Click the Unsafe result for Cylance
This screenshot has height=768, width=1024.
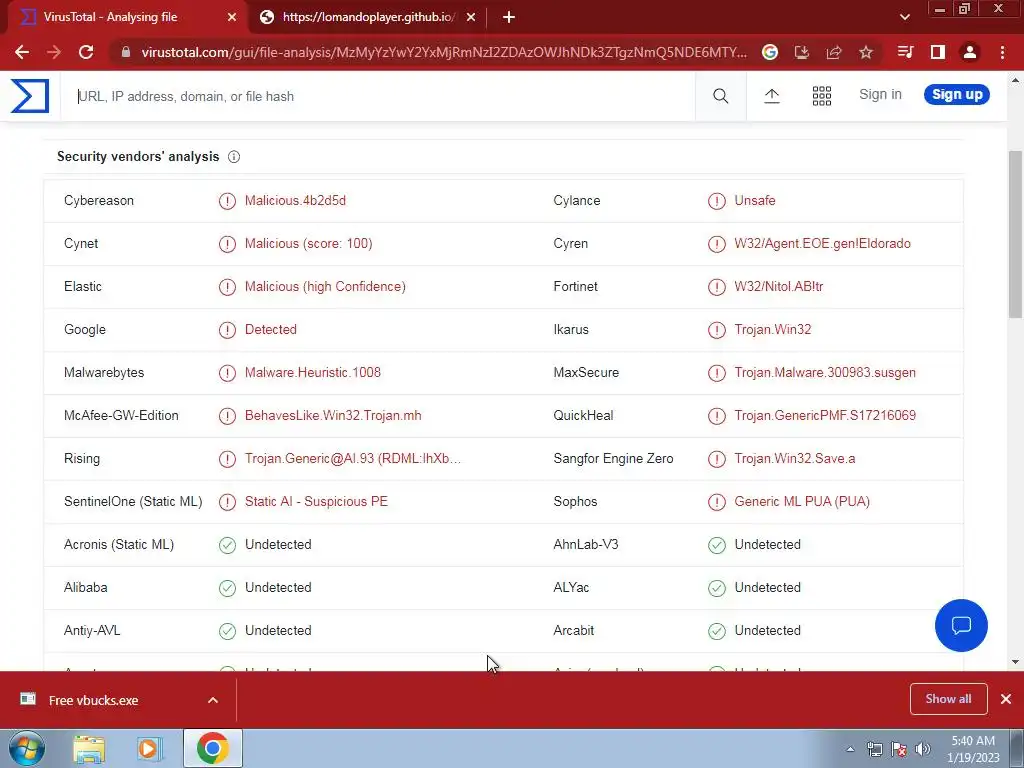pos(755,200)
